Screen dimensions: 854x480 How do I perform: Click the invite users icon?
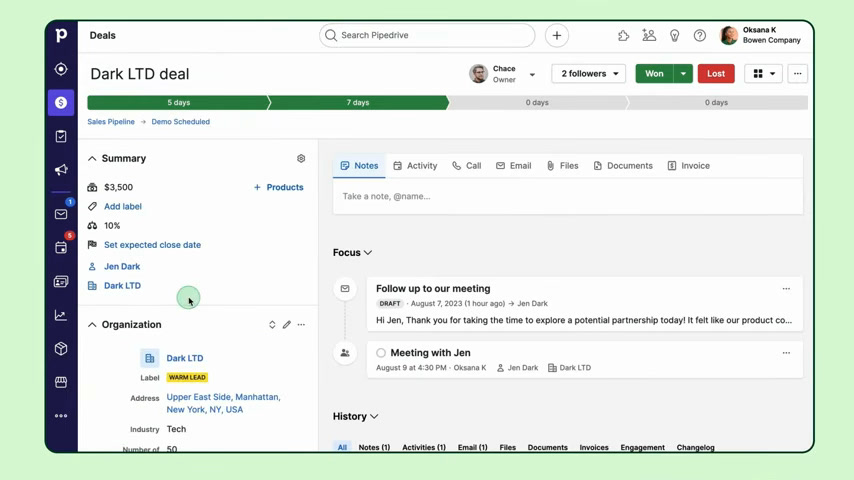point(649,35)
